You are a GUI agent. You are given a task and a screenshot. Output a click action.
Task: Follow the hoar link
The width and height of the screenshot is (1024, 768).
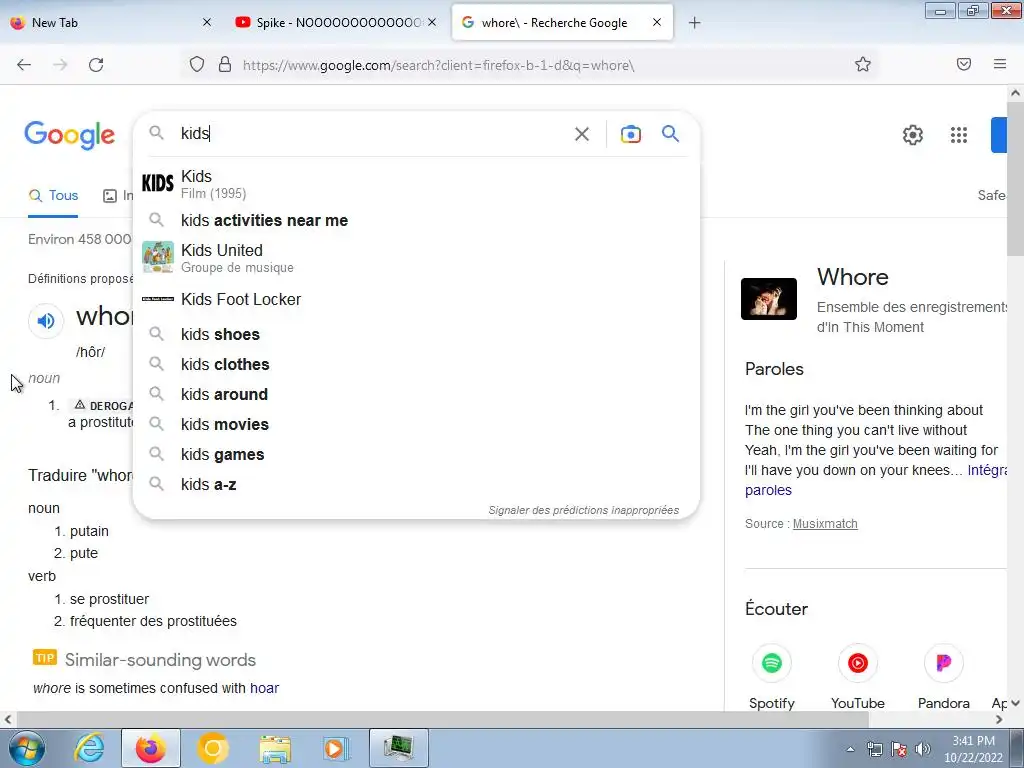tap(264, 688)
